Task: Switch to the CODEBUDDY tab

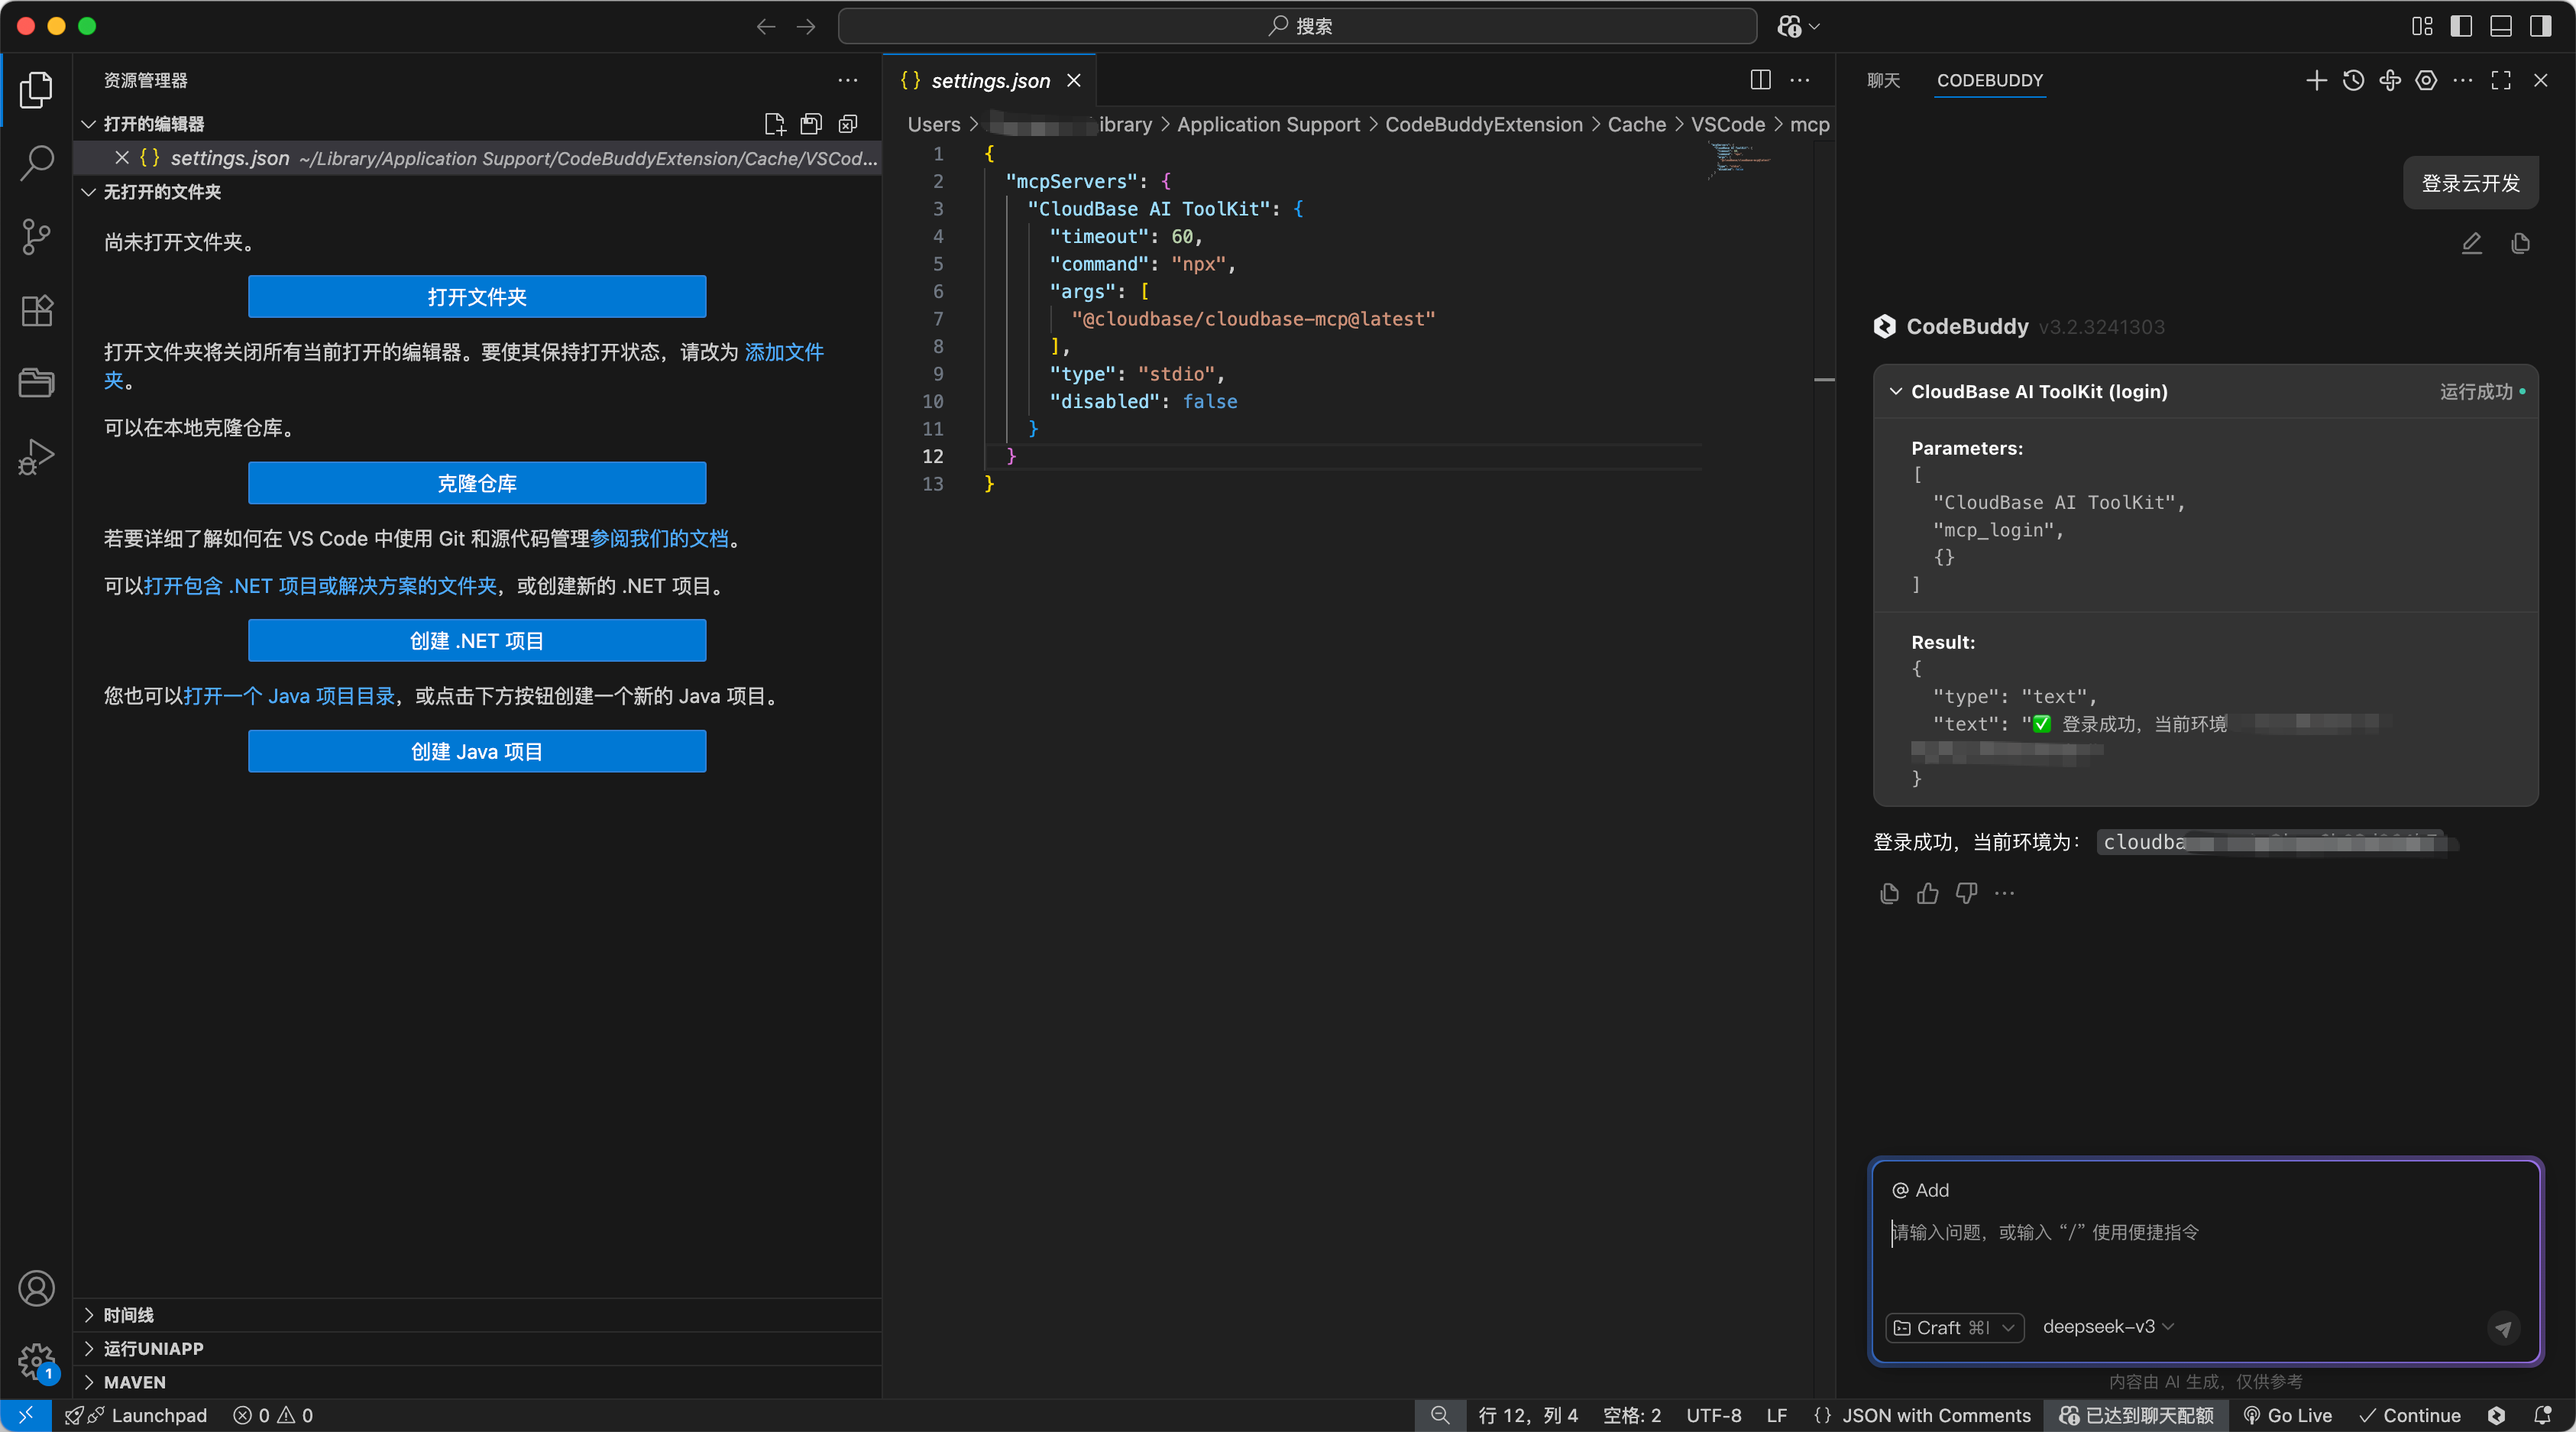Action: [1990, 80]
